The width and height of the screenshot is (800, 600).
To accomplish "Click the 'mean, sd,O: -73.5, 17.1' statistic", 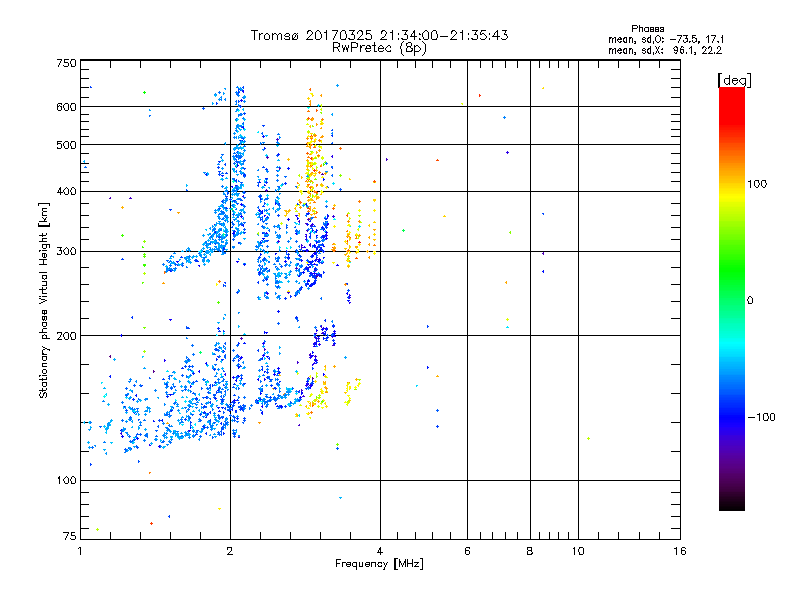I will tap(665, 39).
